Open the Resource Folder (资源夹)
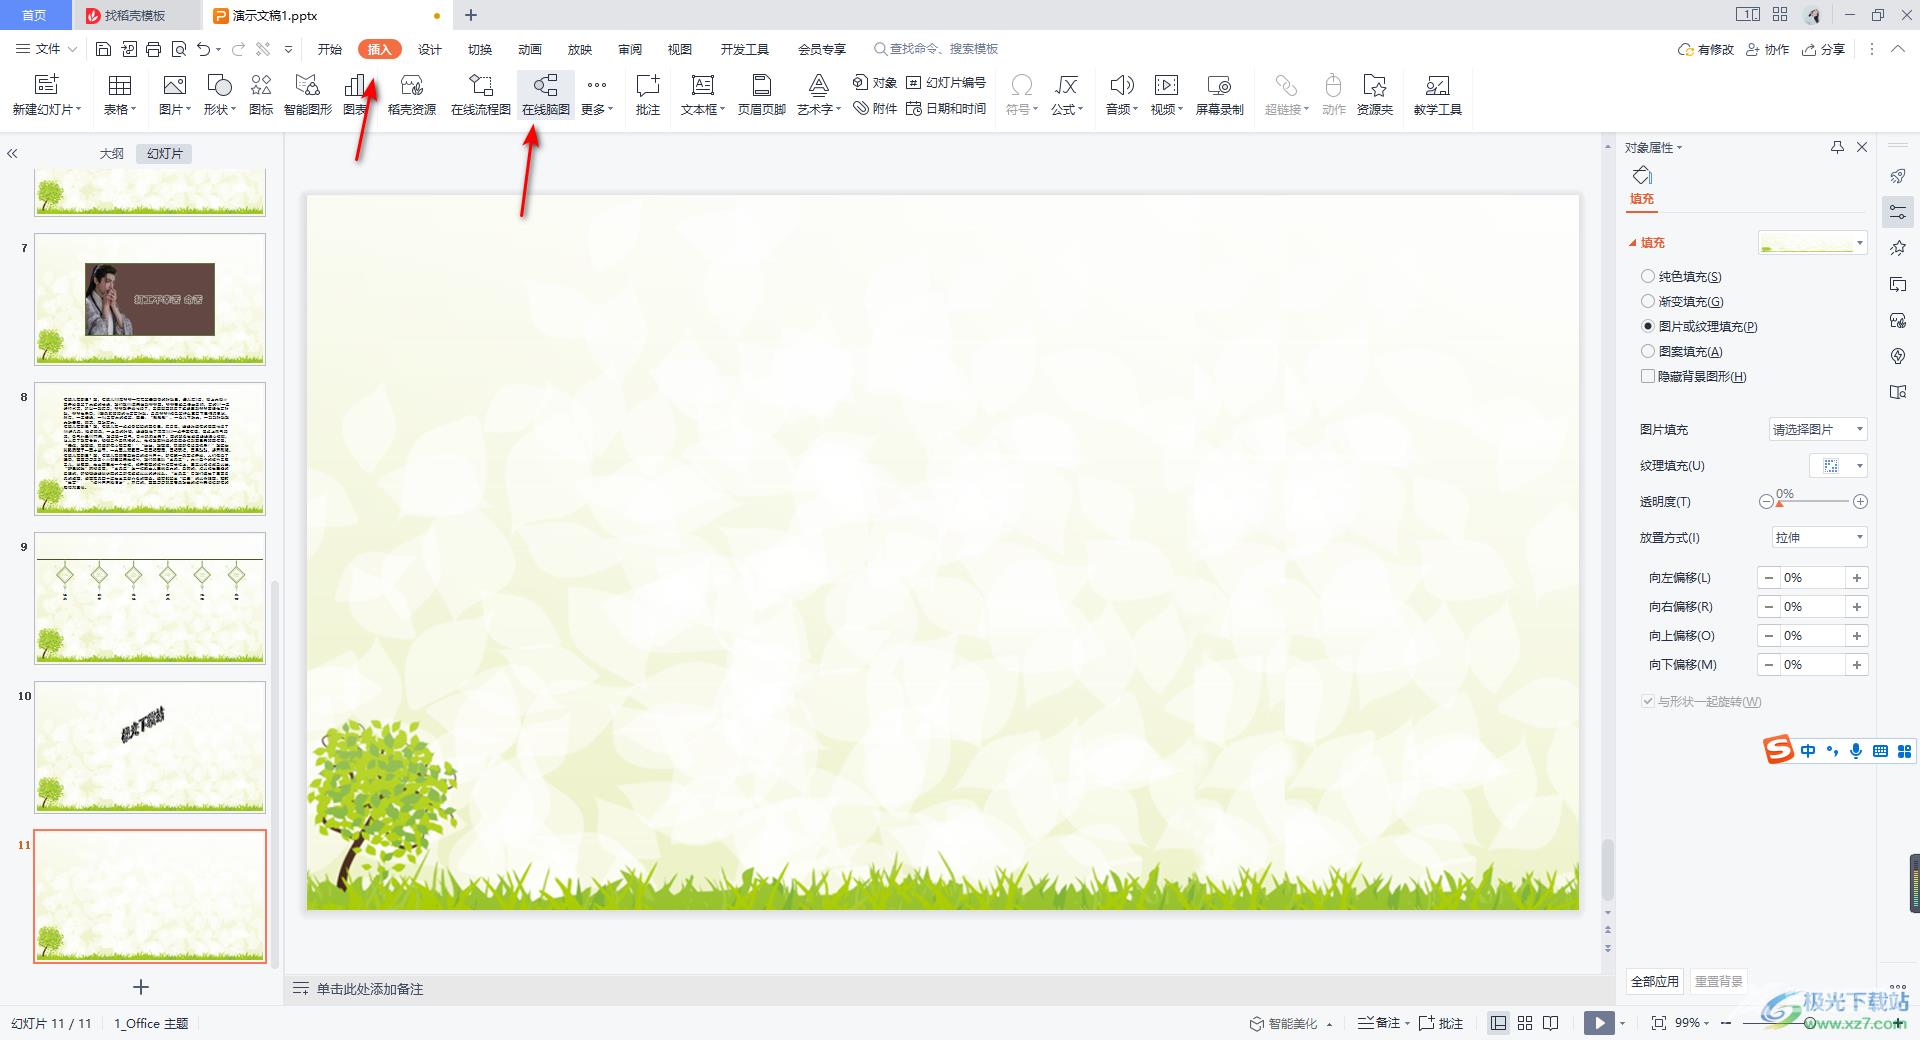The width and height of the screenshot is (1920, 1040). pos(1375,95)
